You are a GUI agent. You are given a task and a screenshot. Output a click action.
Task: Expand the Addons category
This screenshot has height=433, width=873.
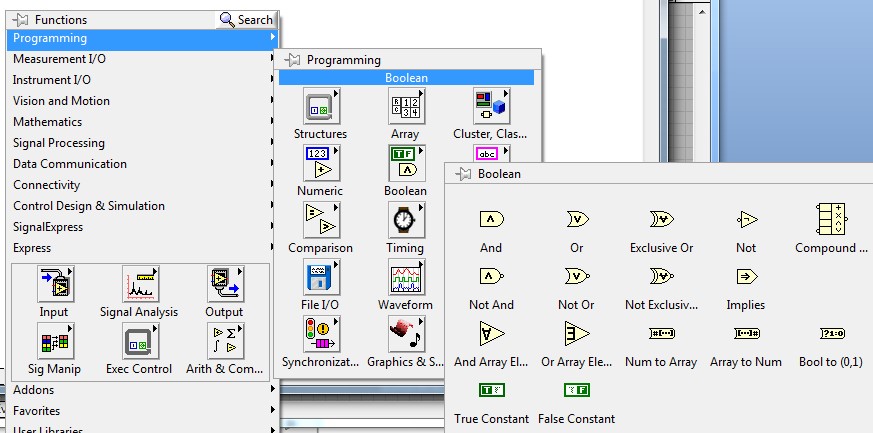point(143,390)
